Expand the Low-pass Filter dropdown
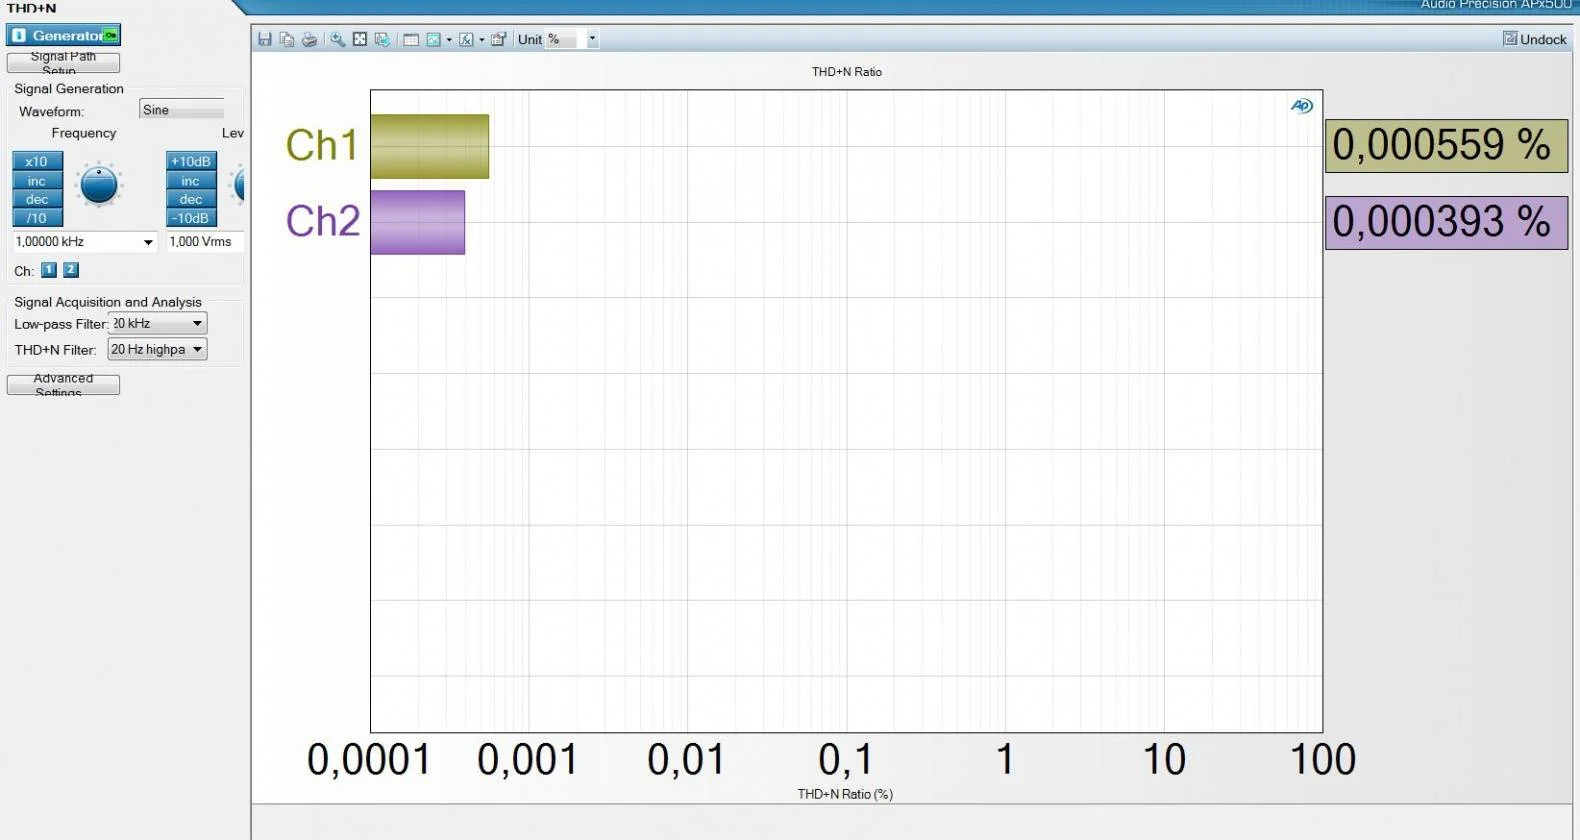The width and height of the screenshot is (1580, 840). point(197,323)
